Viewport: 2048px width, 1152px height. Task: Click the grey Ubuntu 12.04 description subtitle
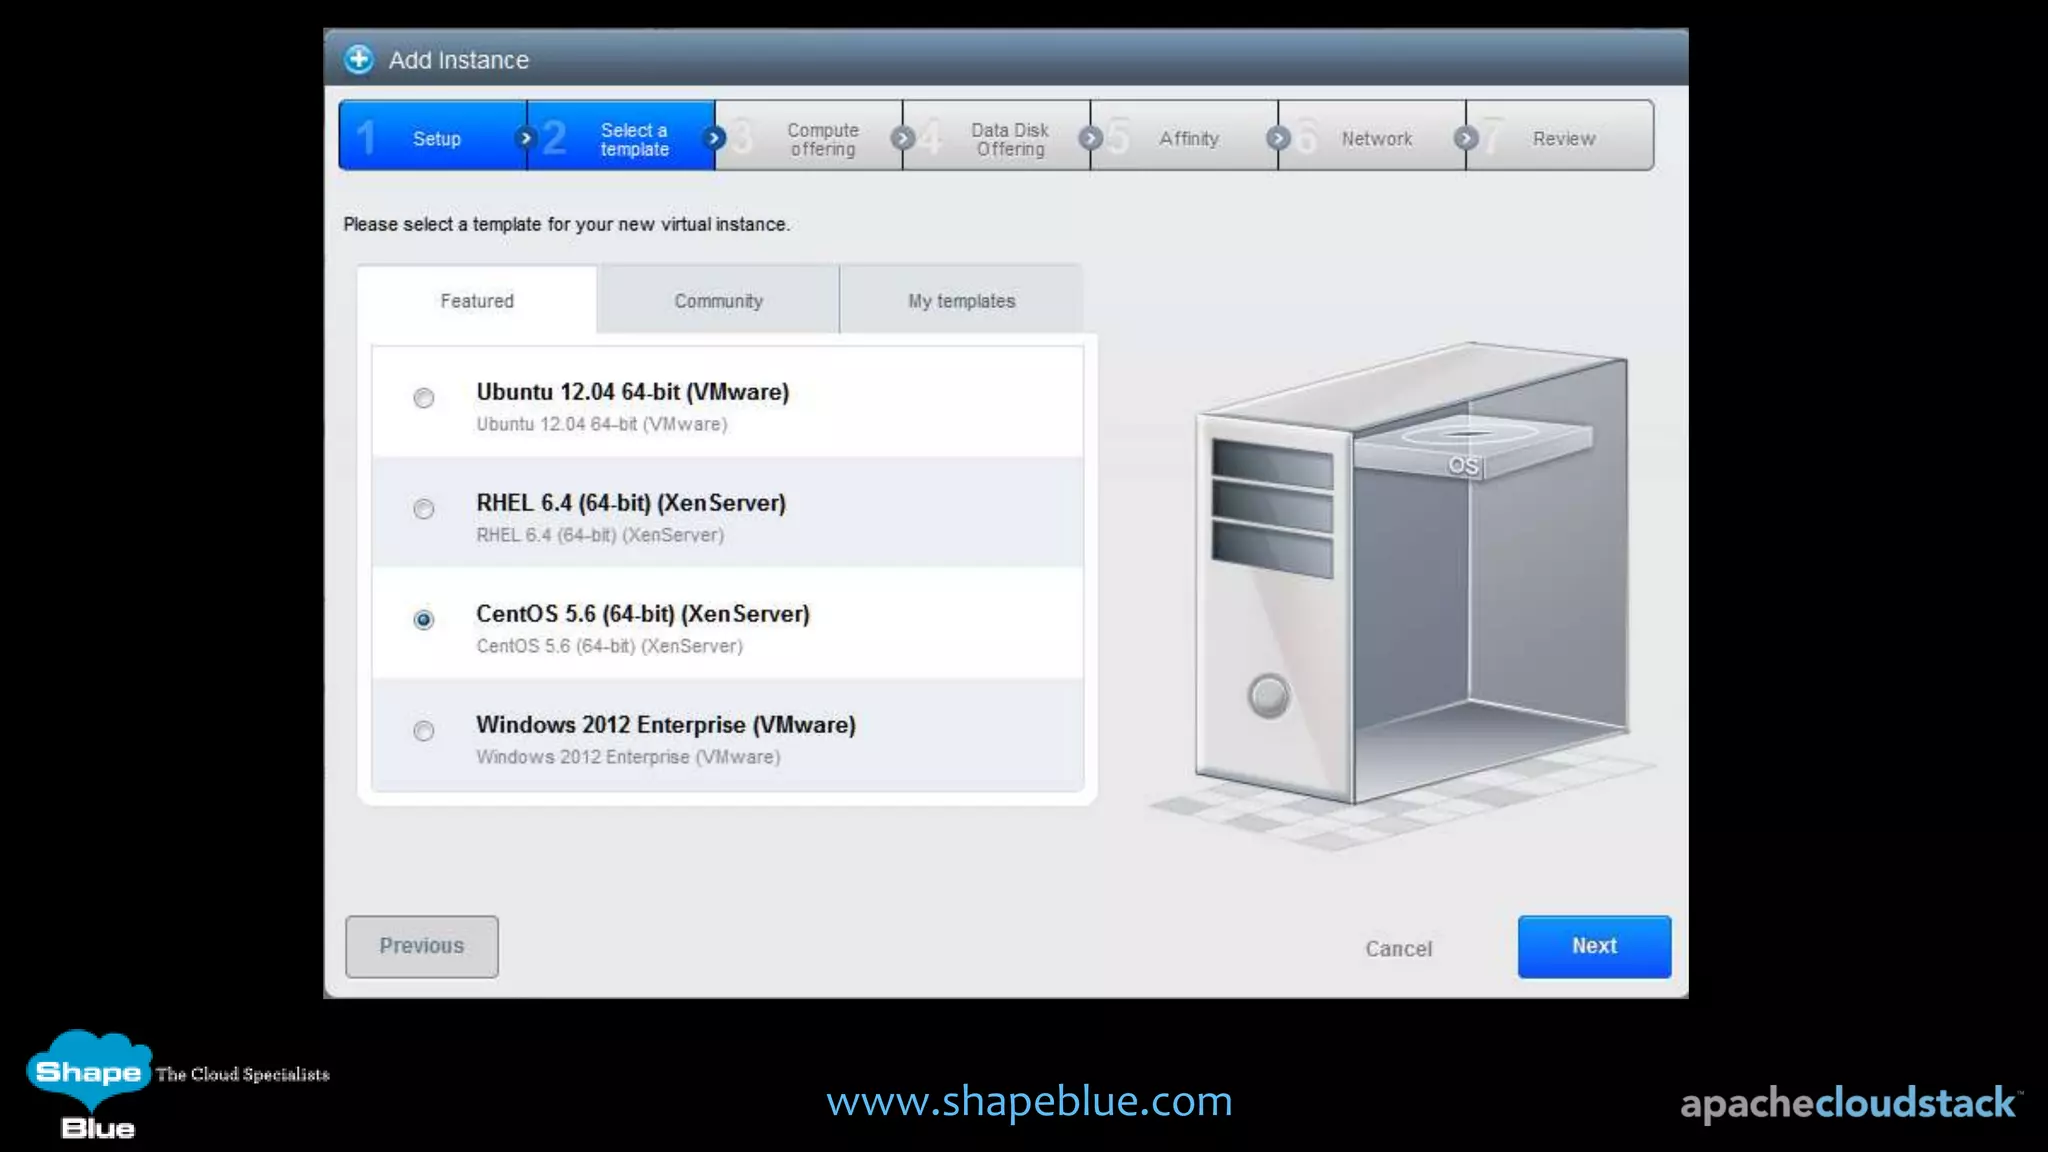coord(602,424)
